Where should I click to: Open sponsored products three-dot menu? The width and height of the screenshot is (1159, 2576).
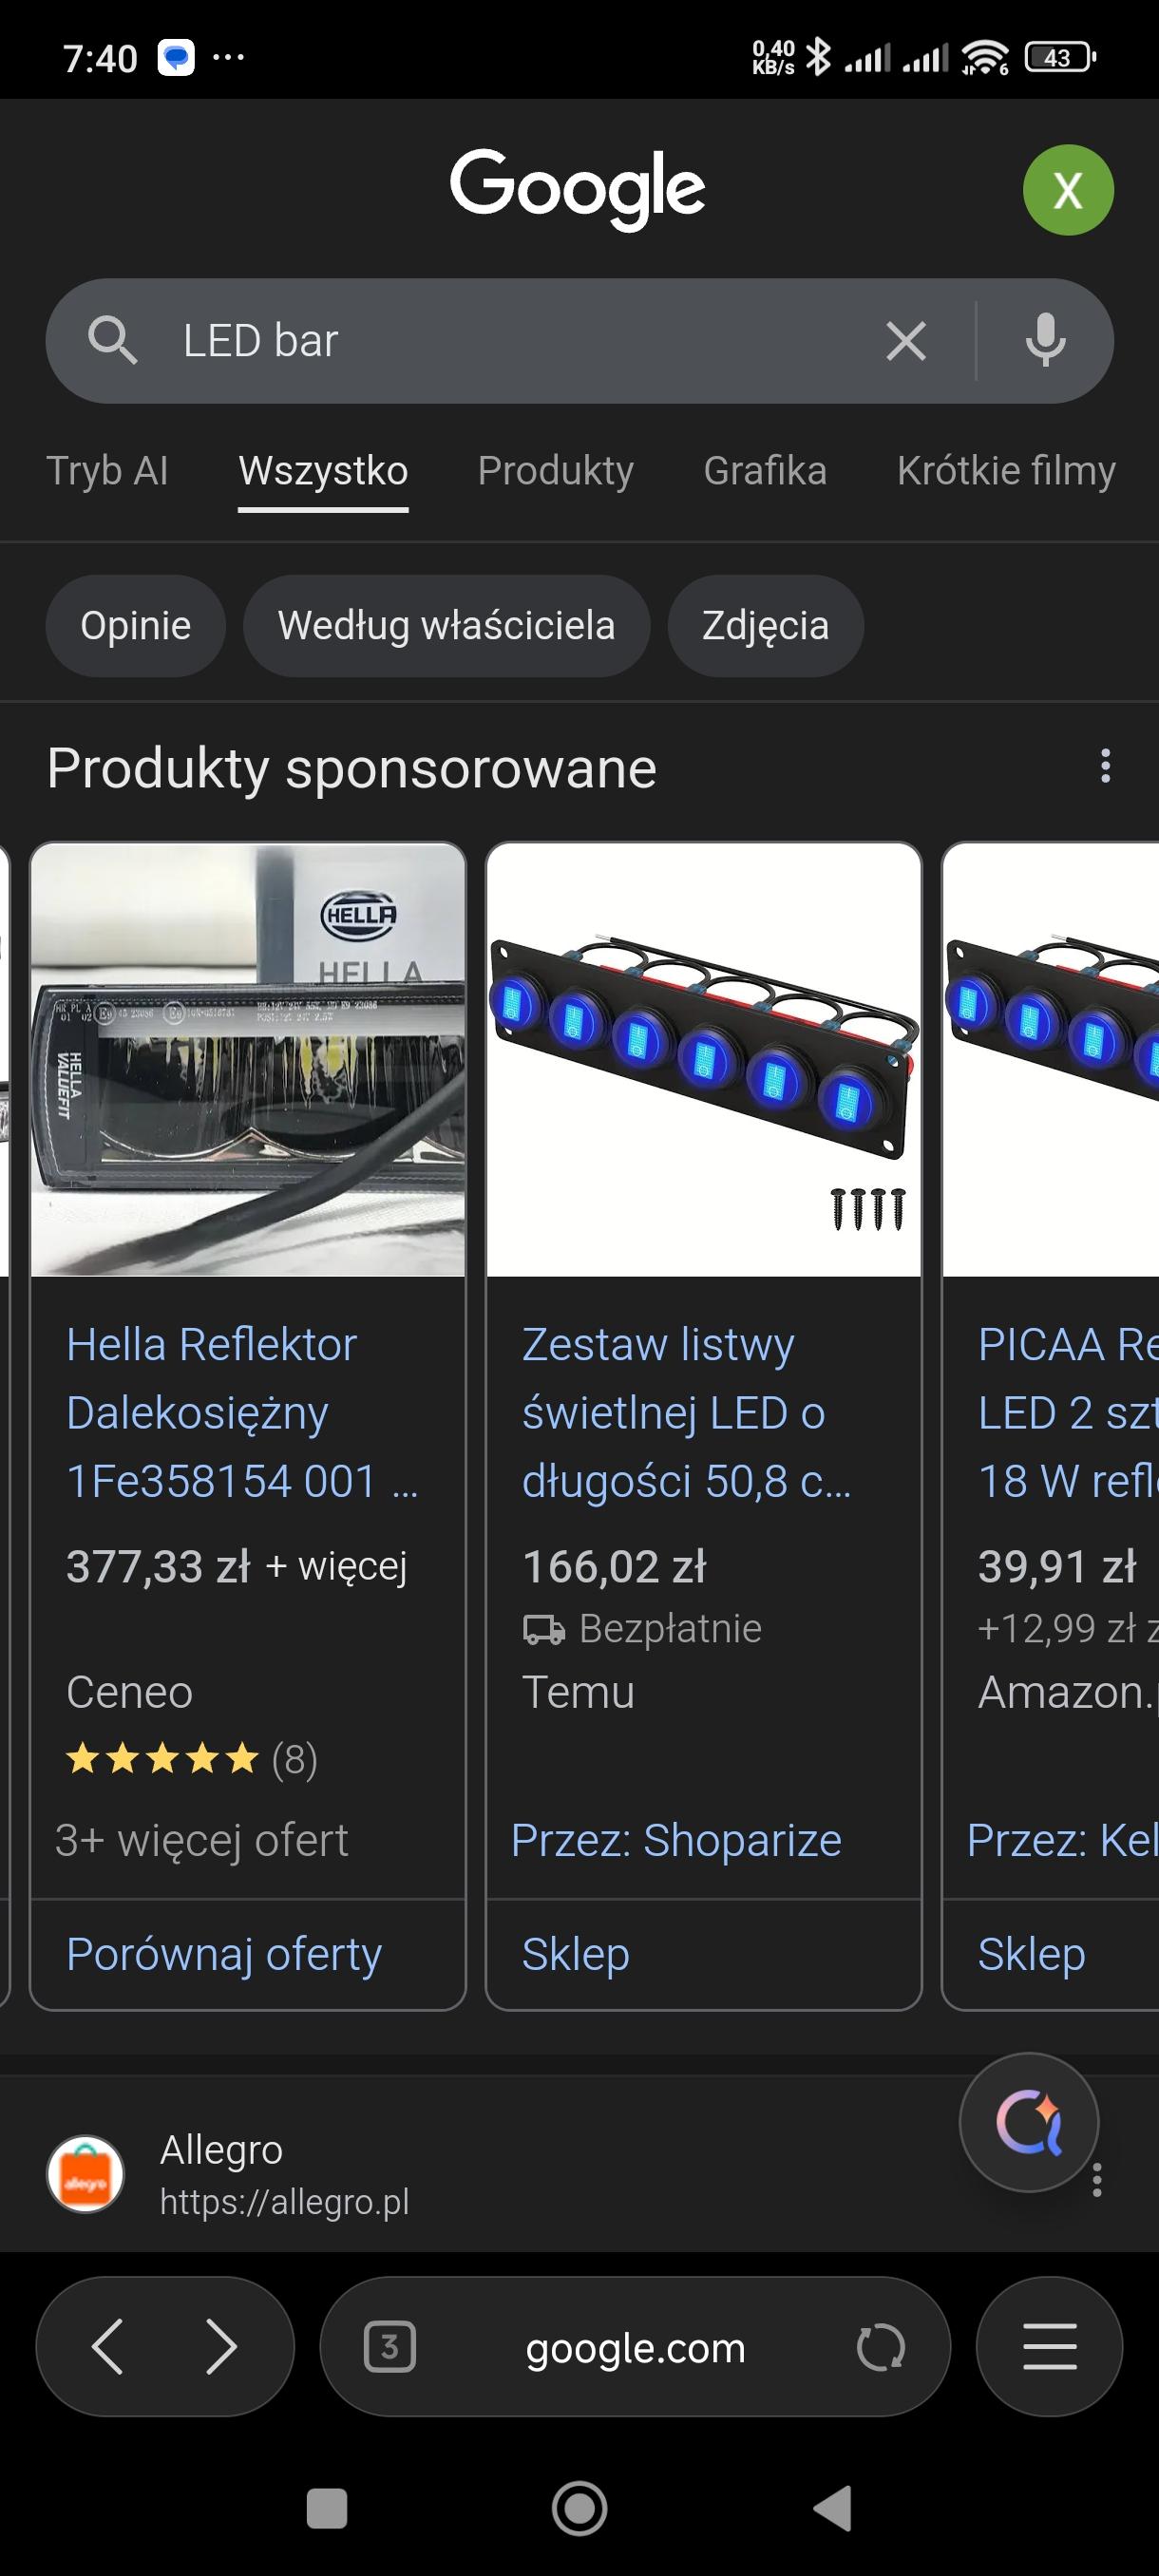tap(1104, 766)
